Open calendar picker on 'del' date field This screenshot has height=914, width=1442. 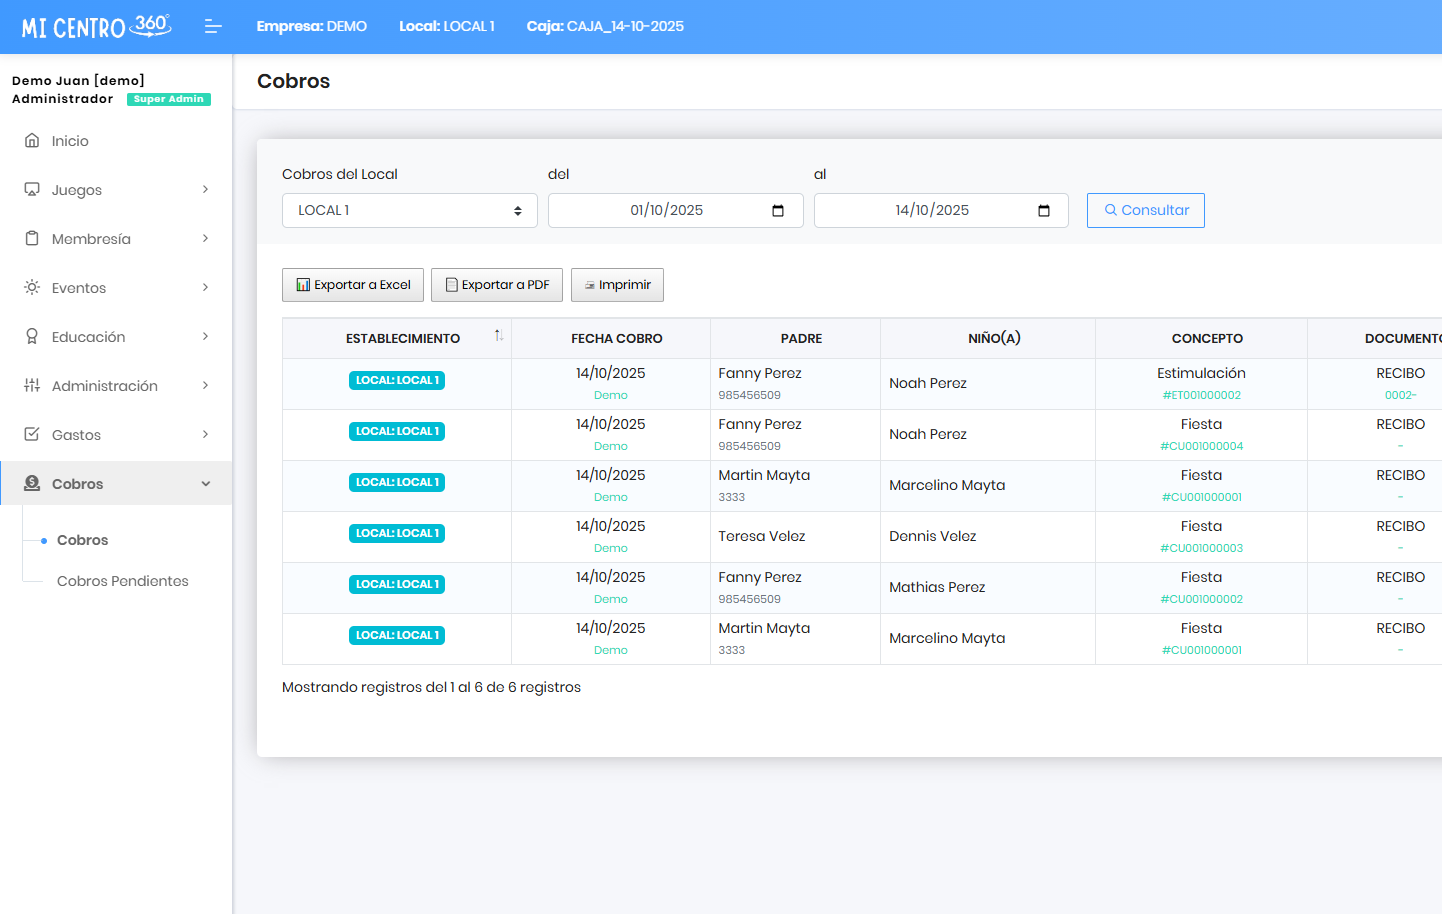coord(778,211)
